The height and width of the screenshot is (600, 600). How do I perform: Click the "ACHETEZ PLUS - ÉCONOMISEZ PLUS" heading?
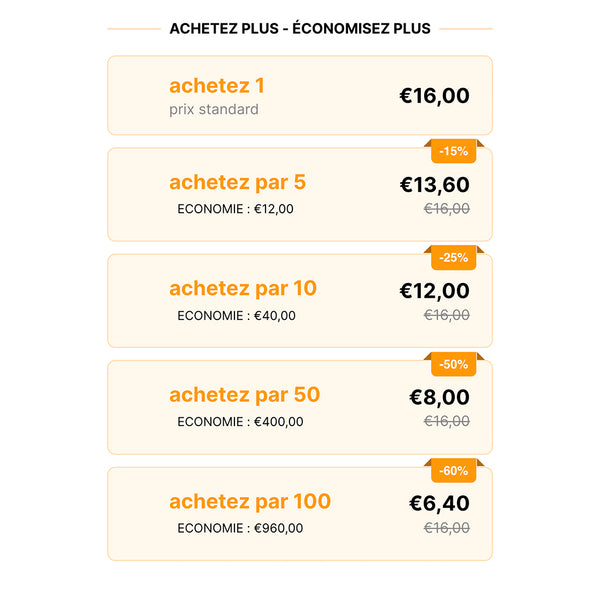(x=300, y=29)
